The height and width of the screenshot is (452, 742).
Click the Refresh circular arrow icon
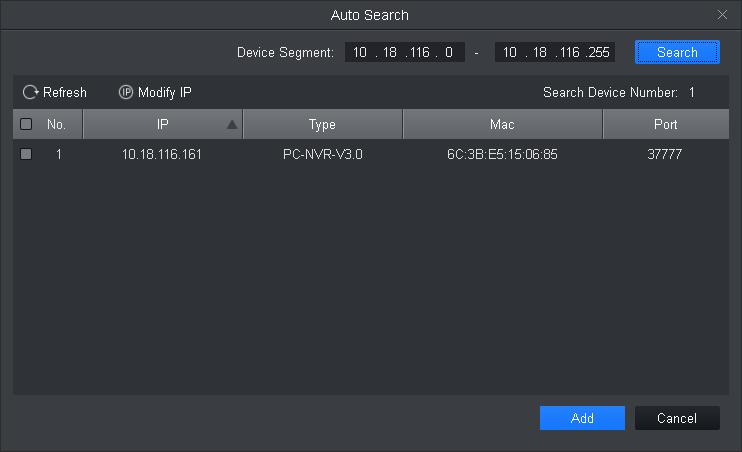point(30,92)
